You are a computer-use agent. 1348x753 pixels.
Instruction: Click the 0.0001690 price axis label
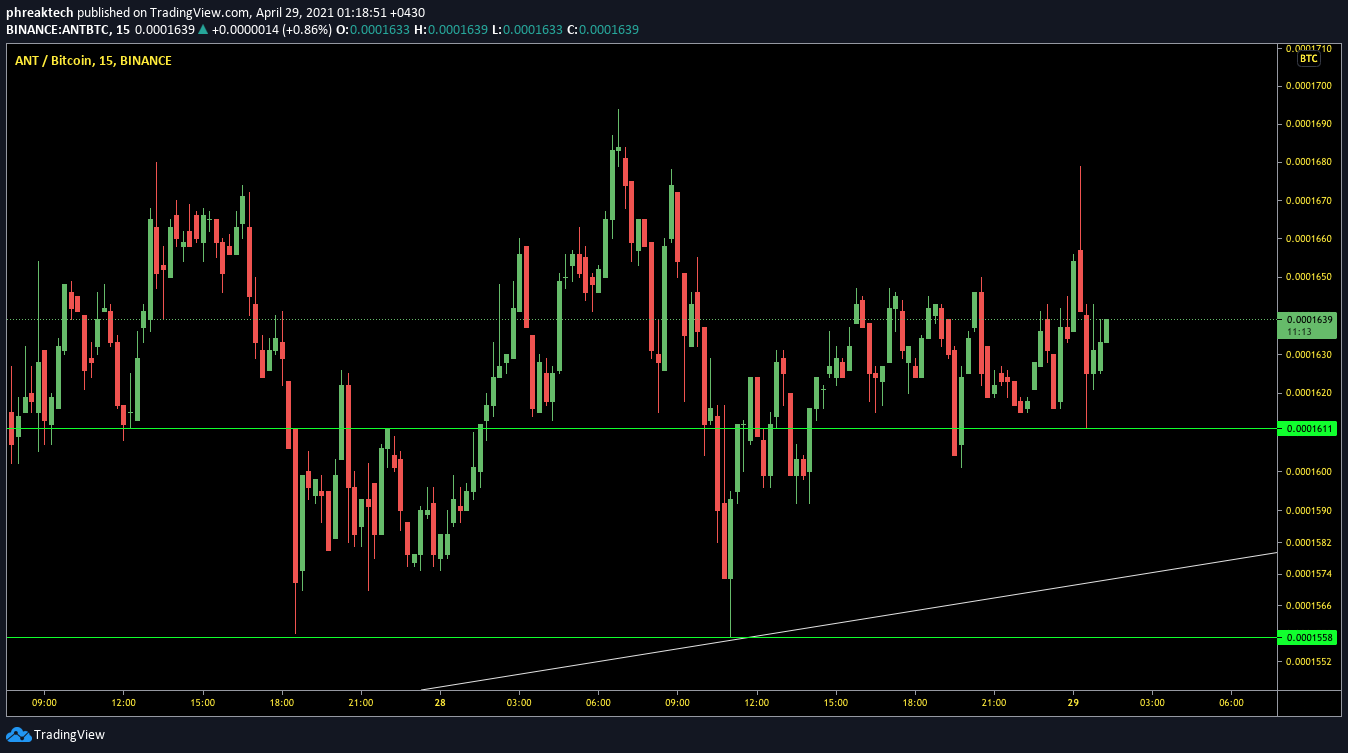(x=1310, y=124)
